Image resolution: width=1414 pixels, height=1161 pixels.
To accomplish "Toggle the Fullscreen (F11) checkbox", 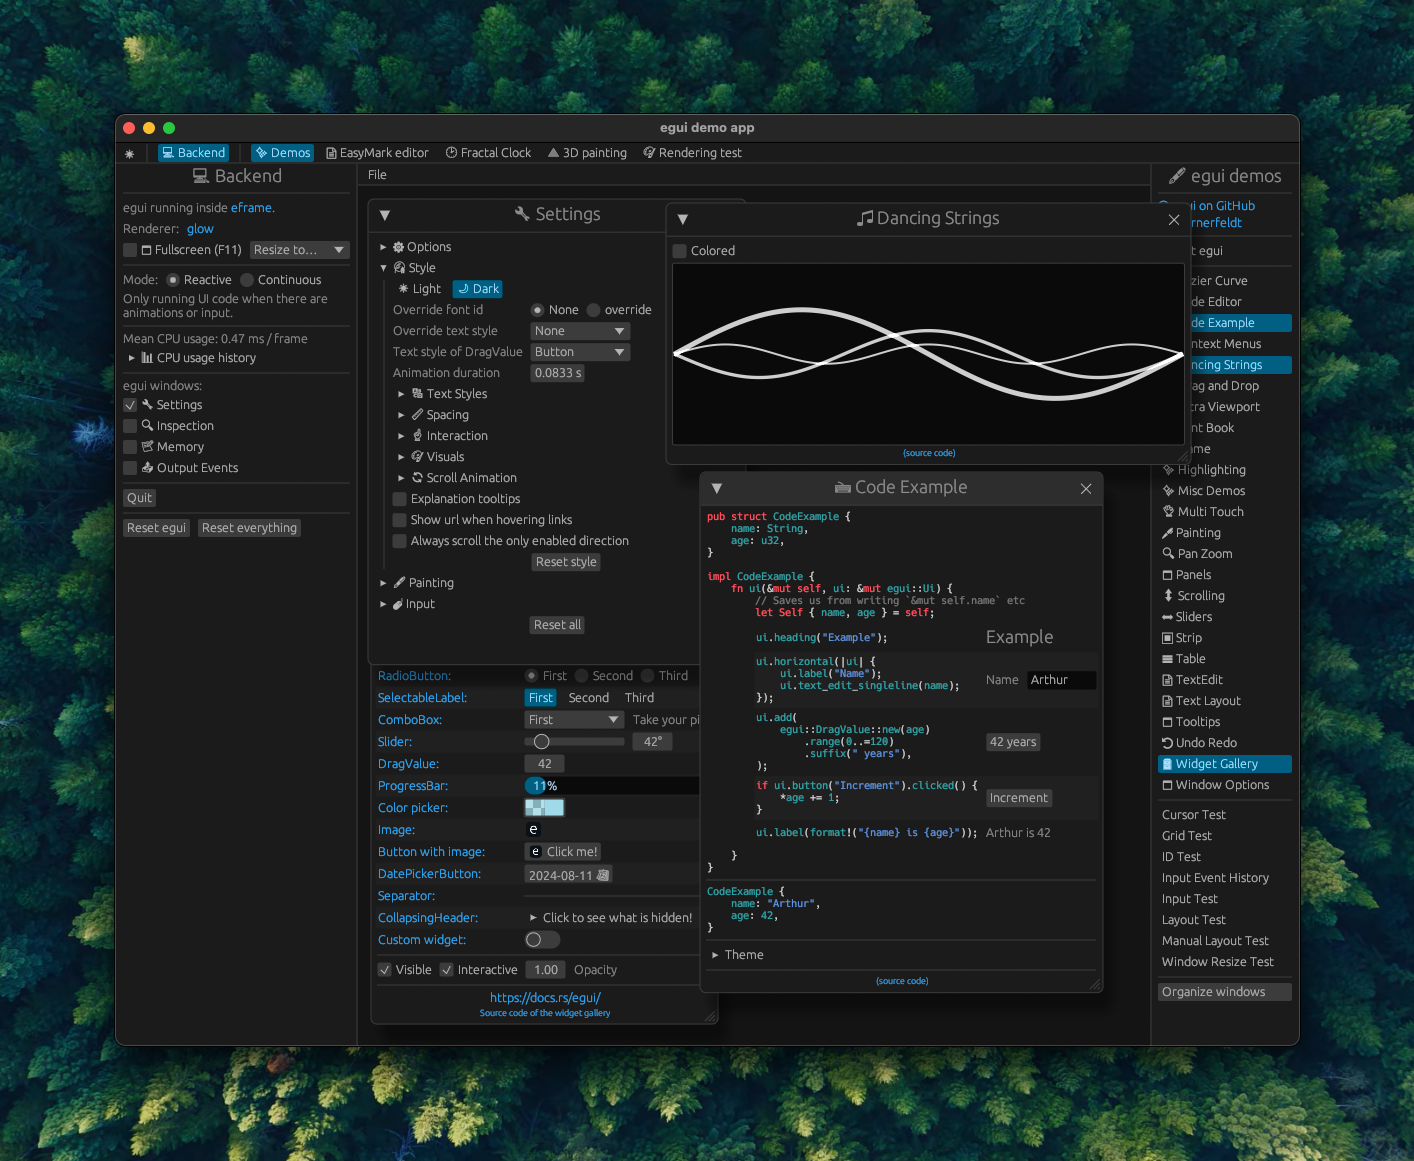I will (130, 250).
